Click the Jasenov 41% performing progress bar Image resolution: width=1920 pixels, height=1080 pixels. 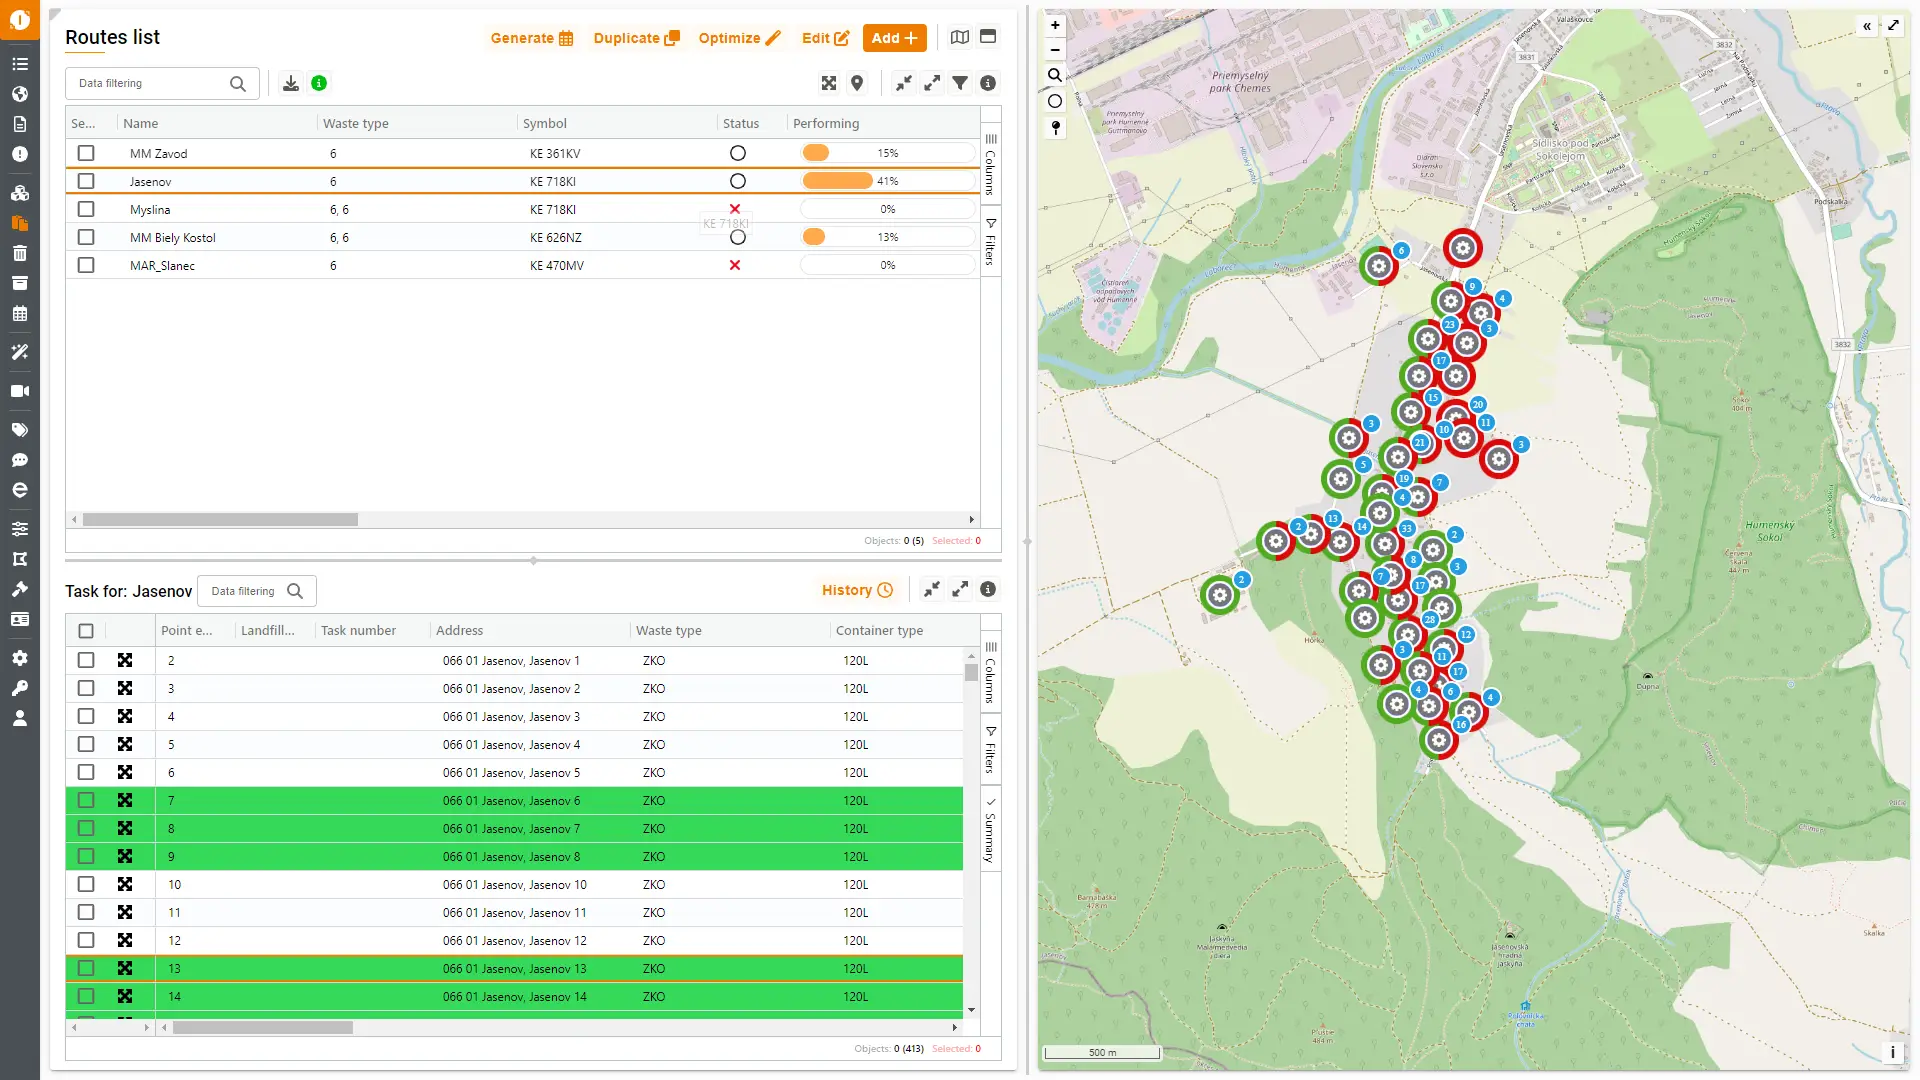pyautogui.click(x=887, y=181)
